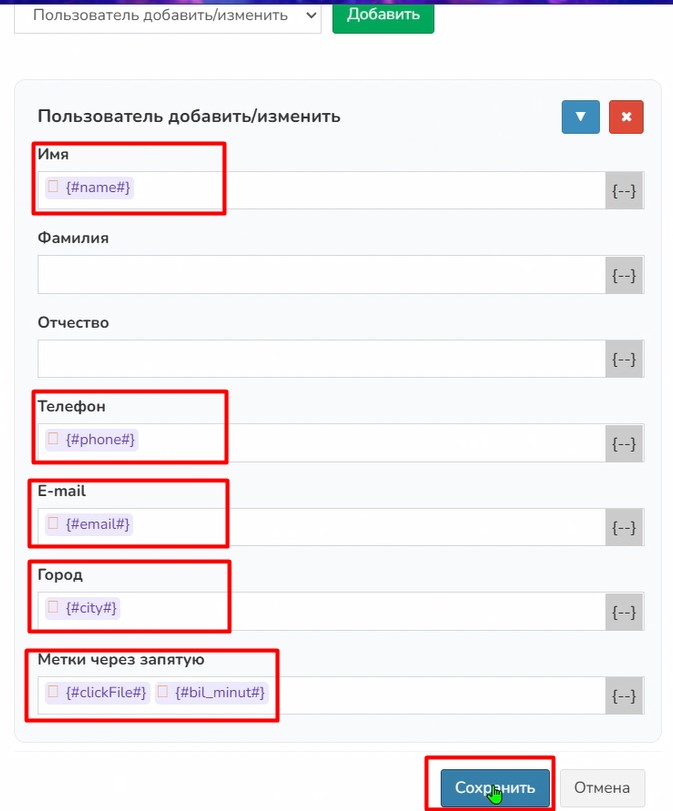The width and height of the screenshot is (673, 811).
Task: Select the {#phone#} tag in Телефон field
Action: [x=100, y=439]
